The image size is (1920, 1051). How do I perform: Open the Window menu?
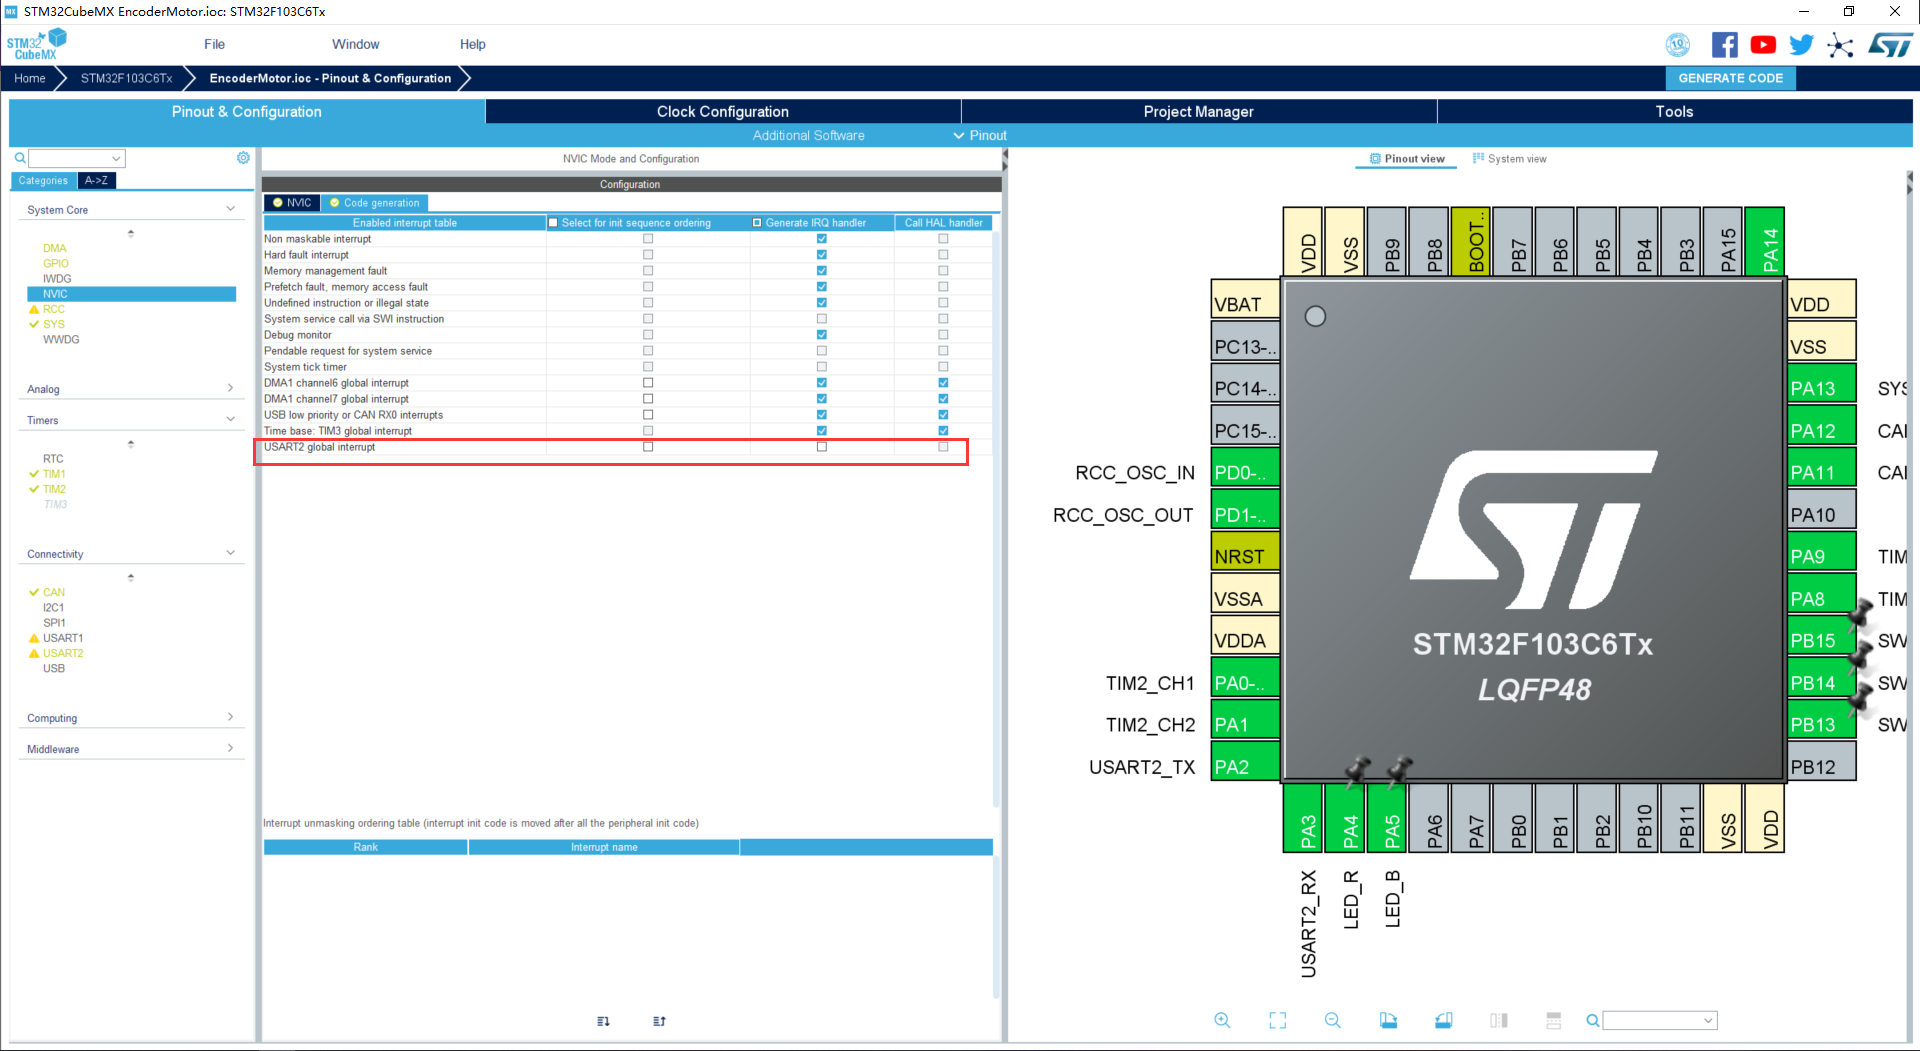point(356,44)
